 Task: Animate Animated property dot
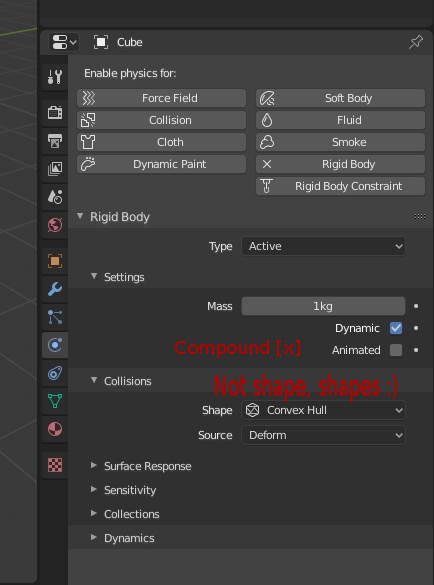(x=416, y=350)
